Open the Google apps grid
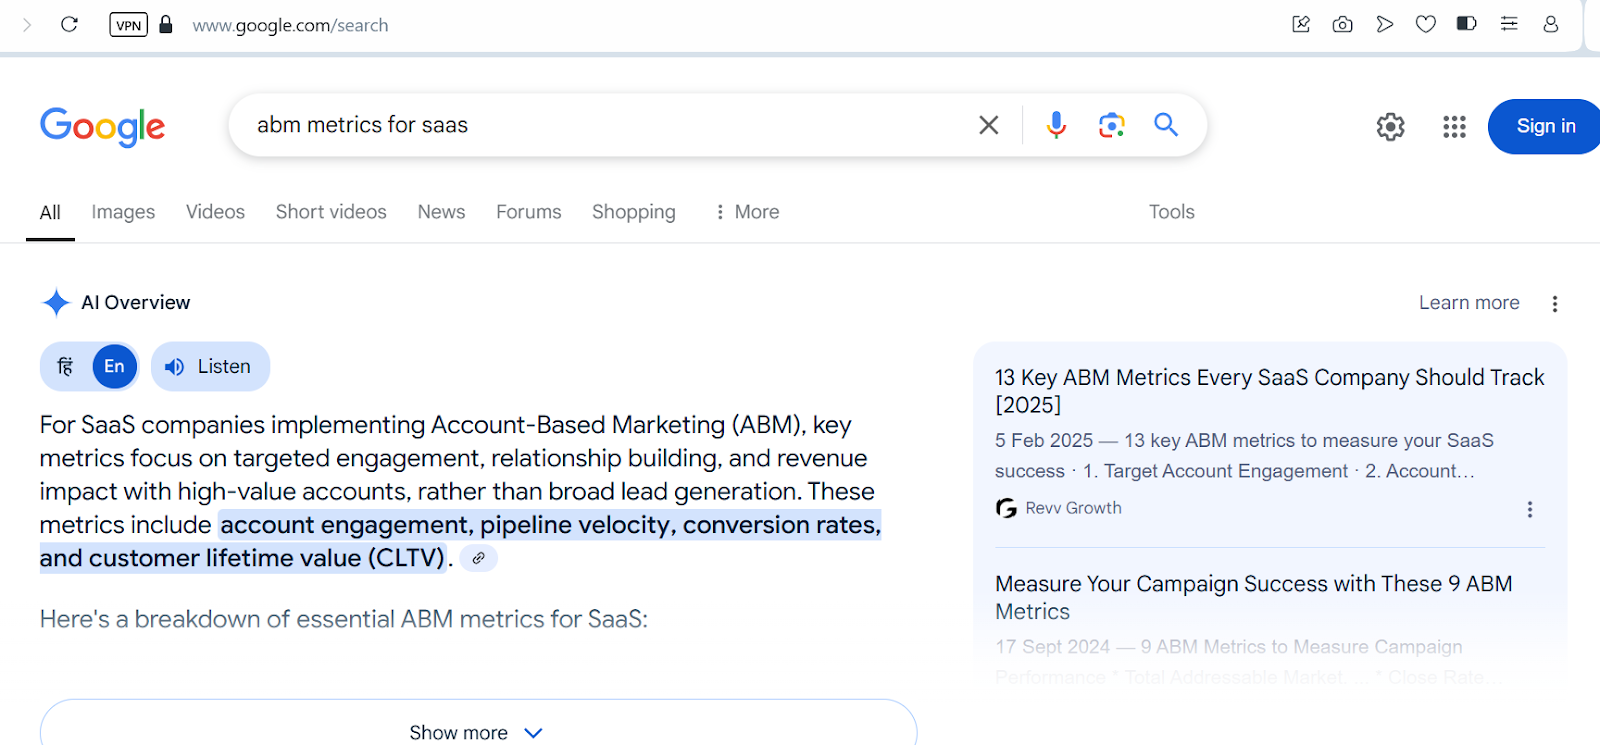The image size is (1600, 745). tap(1454, 126)
